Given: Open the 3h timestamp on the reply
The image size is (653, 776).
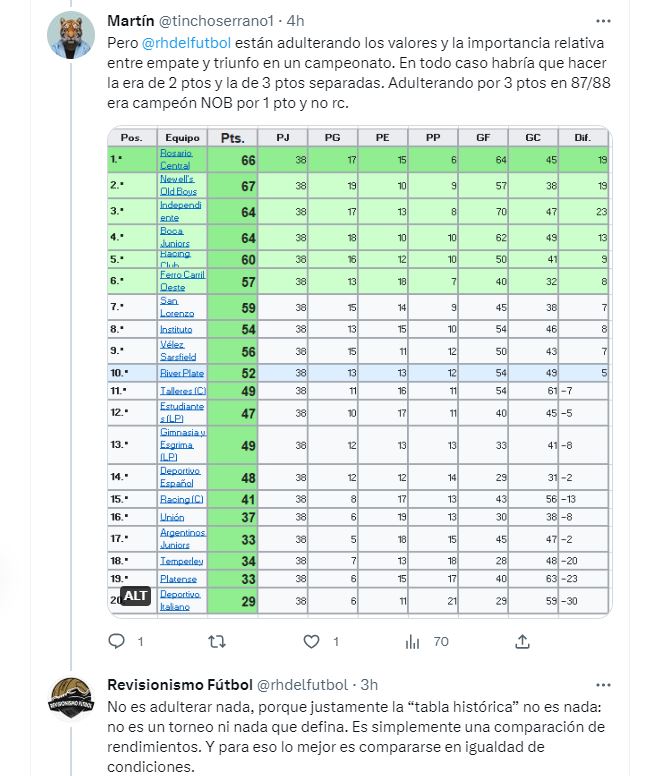Looking at the screenshot, I should coord(369,685).
